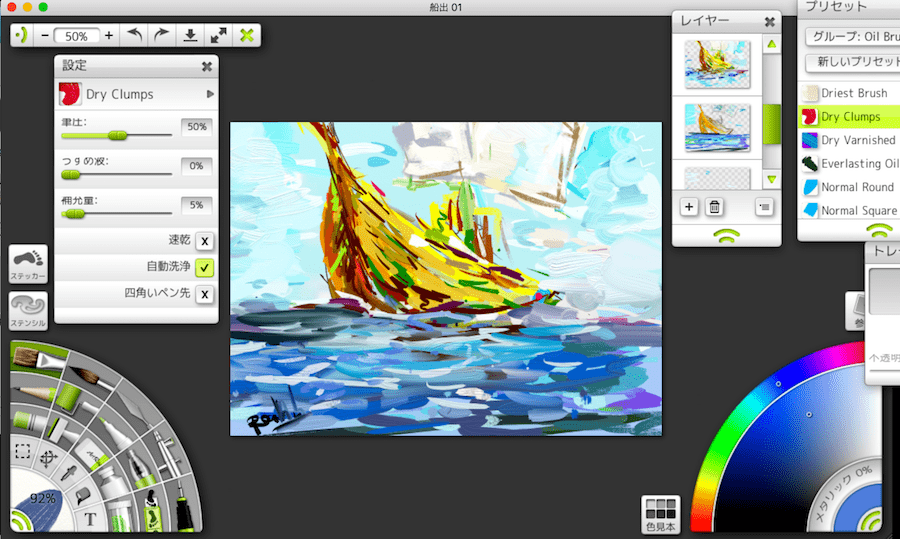Zoom in with the plus button

[108, 36]
